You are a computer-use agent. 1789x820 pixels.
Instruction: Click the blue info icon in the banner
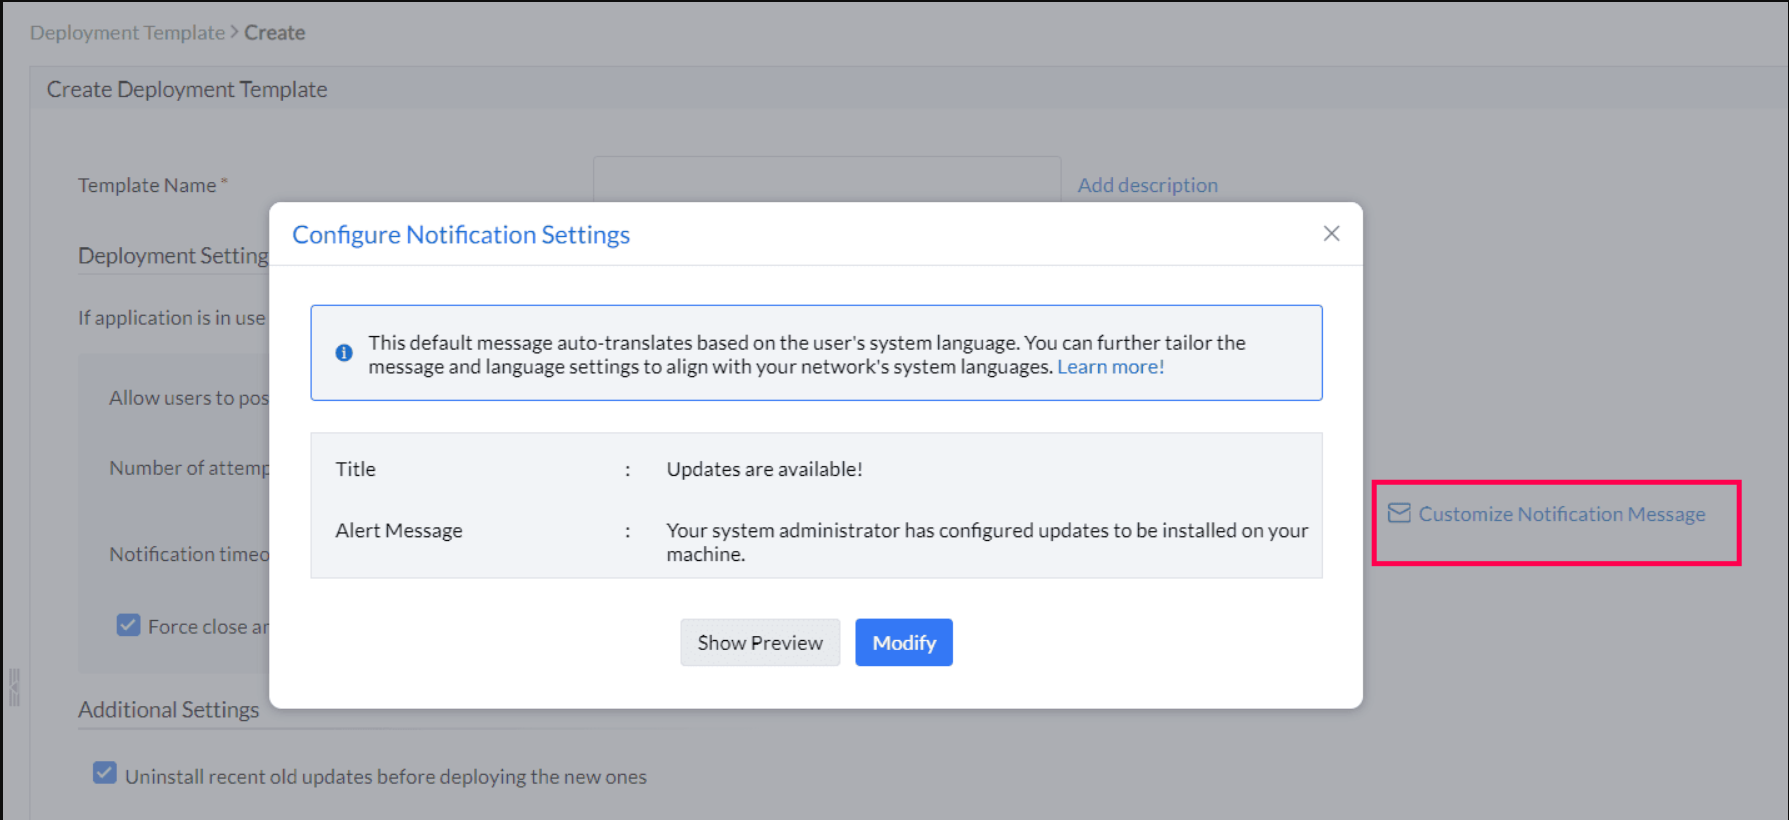pos(344,353)
